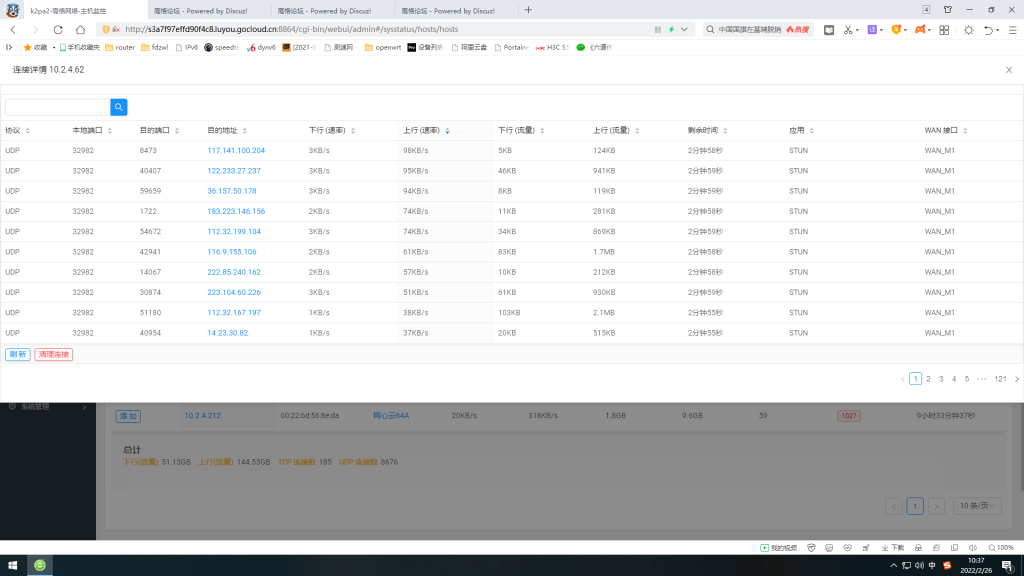Open the router bookmarks folder
Screen dimensions: 1024x576
[120, 48]
